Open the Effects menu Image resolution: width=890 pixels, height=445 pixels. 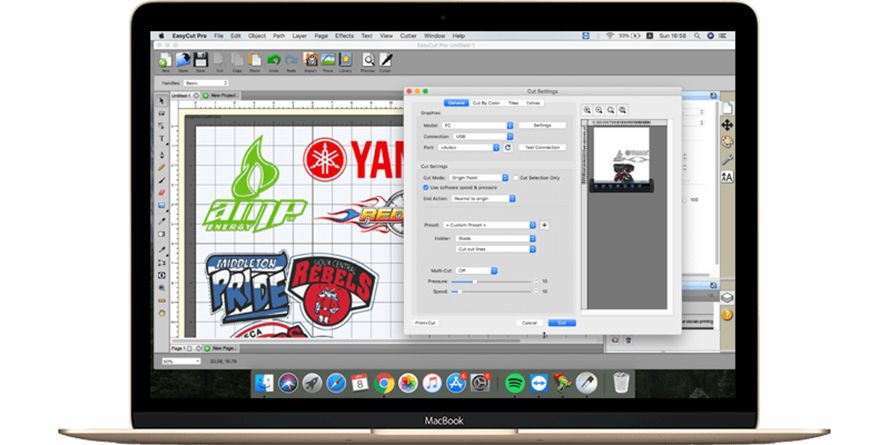point(345,35)
